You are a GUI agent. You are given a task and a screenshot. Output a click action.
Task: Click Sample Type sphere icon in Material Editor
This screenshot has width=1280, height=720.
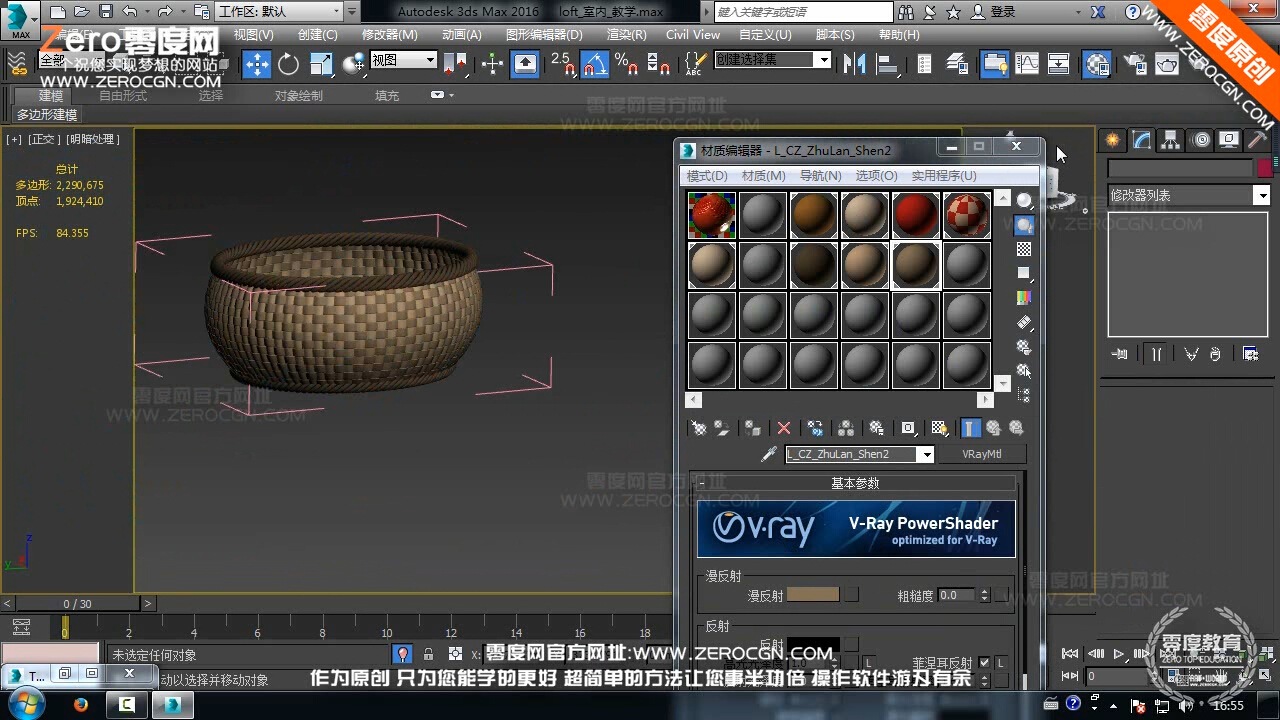(x=1024, y=200)
